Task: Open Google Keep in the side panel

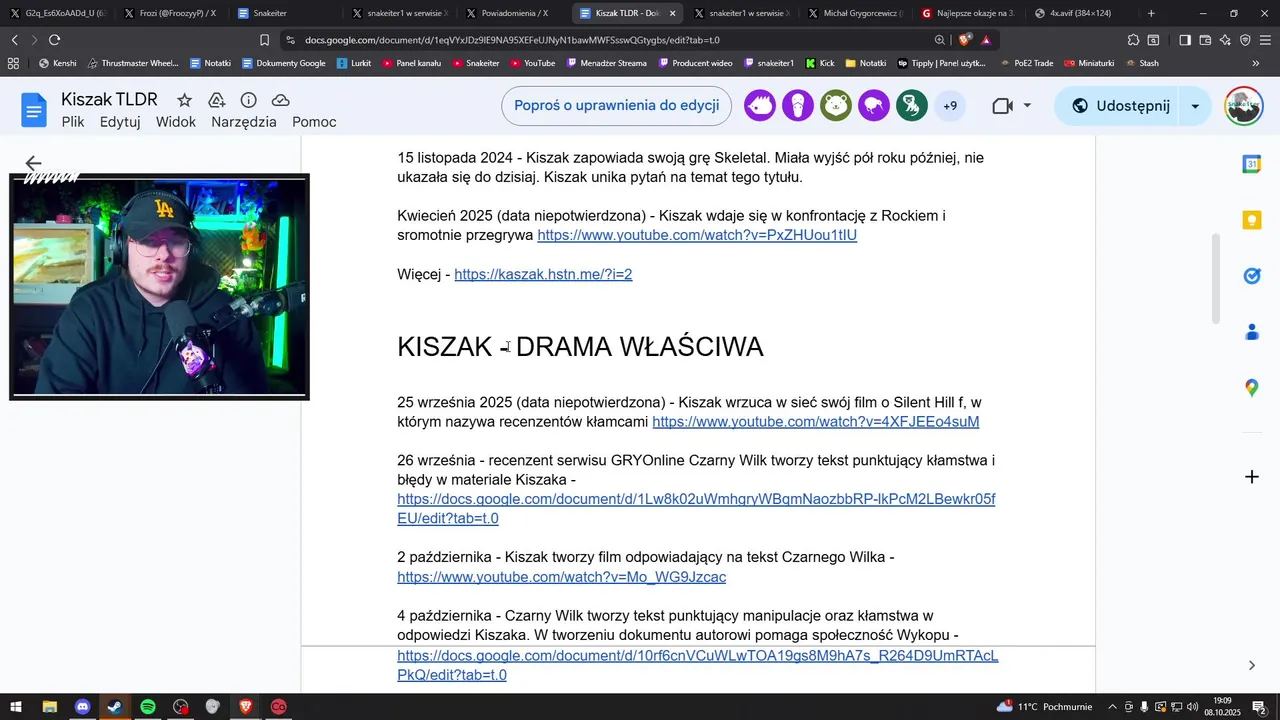Action: coord(1251,220)
